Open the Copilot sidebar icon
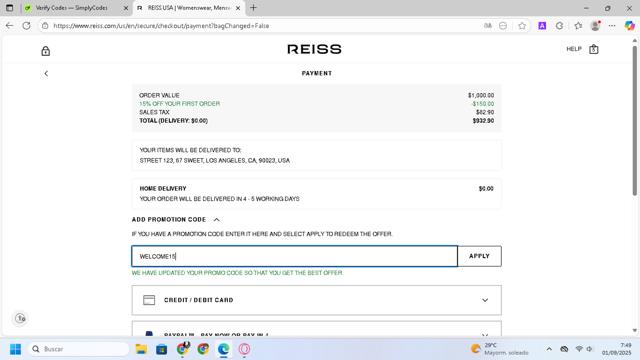The image size is (640, 360). [630, 26]
